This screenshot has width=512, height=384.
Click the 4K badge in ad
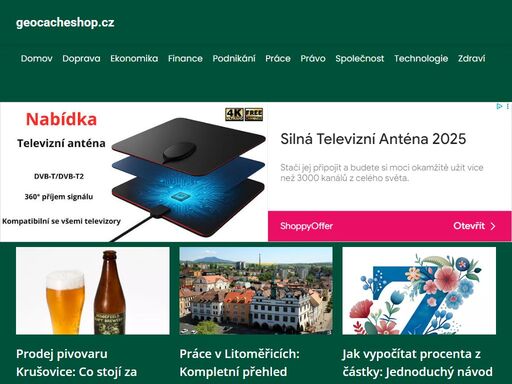point(234,114)
